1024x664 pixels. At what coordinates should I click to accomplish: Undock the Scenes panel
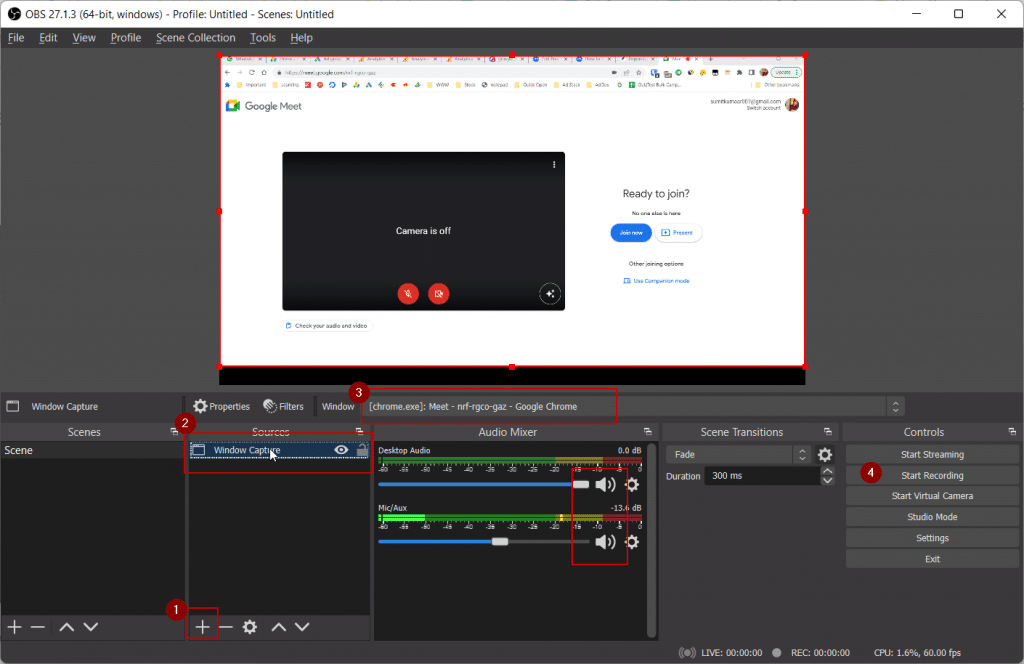pyautogui.click(x=174, y=432)
